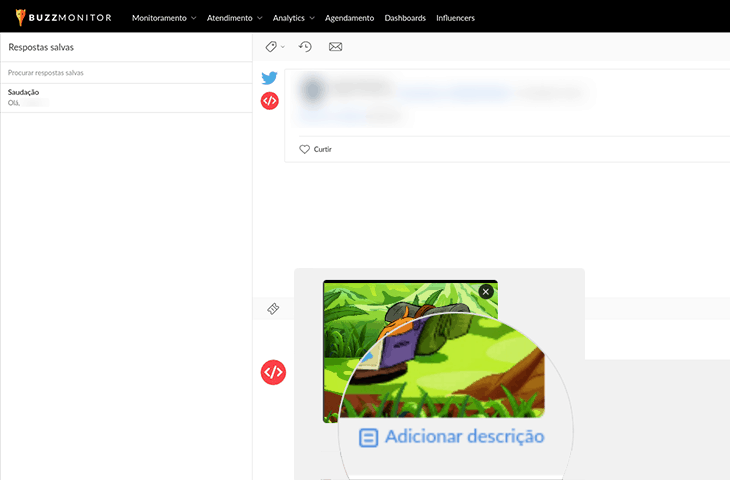Go to Agendamento
Image resolution: width=730 pixels, height=480 pixels.
349,18
